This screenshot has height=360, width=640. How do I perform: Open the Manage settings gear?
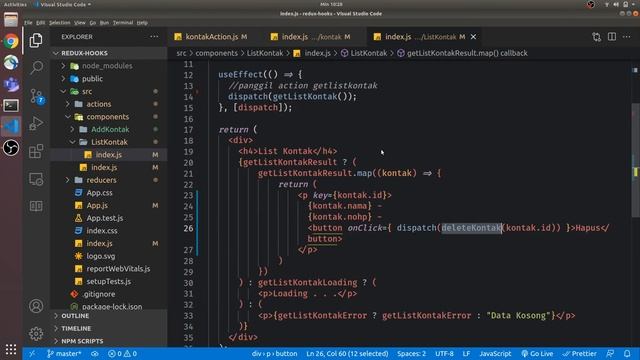(x=36, y=334)
